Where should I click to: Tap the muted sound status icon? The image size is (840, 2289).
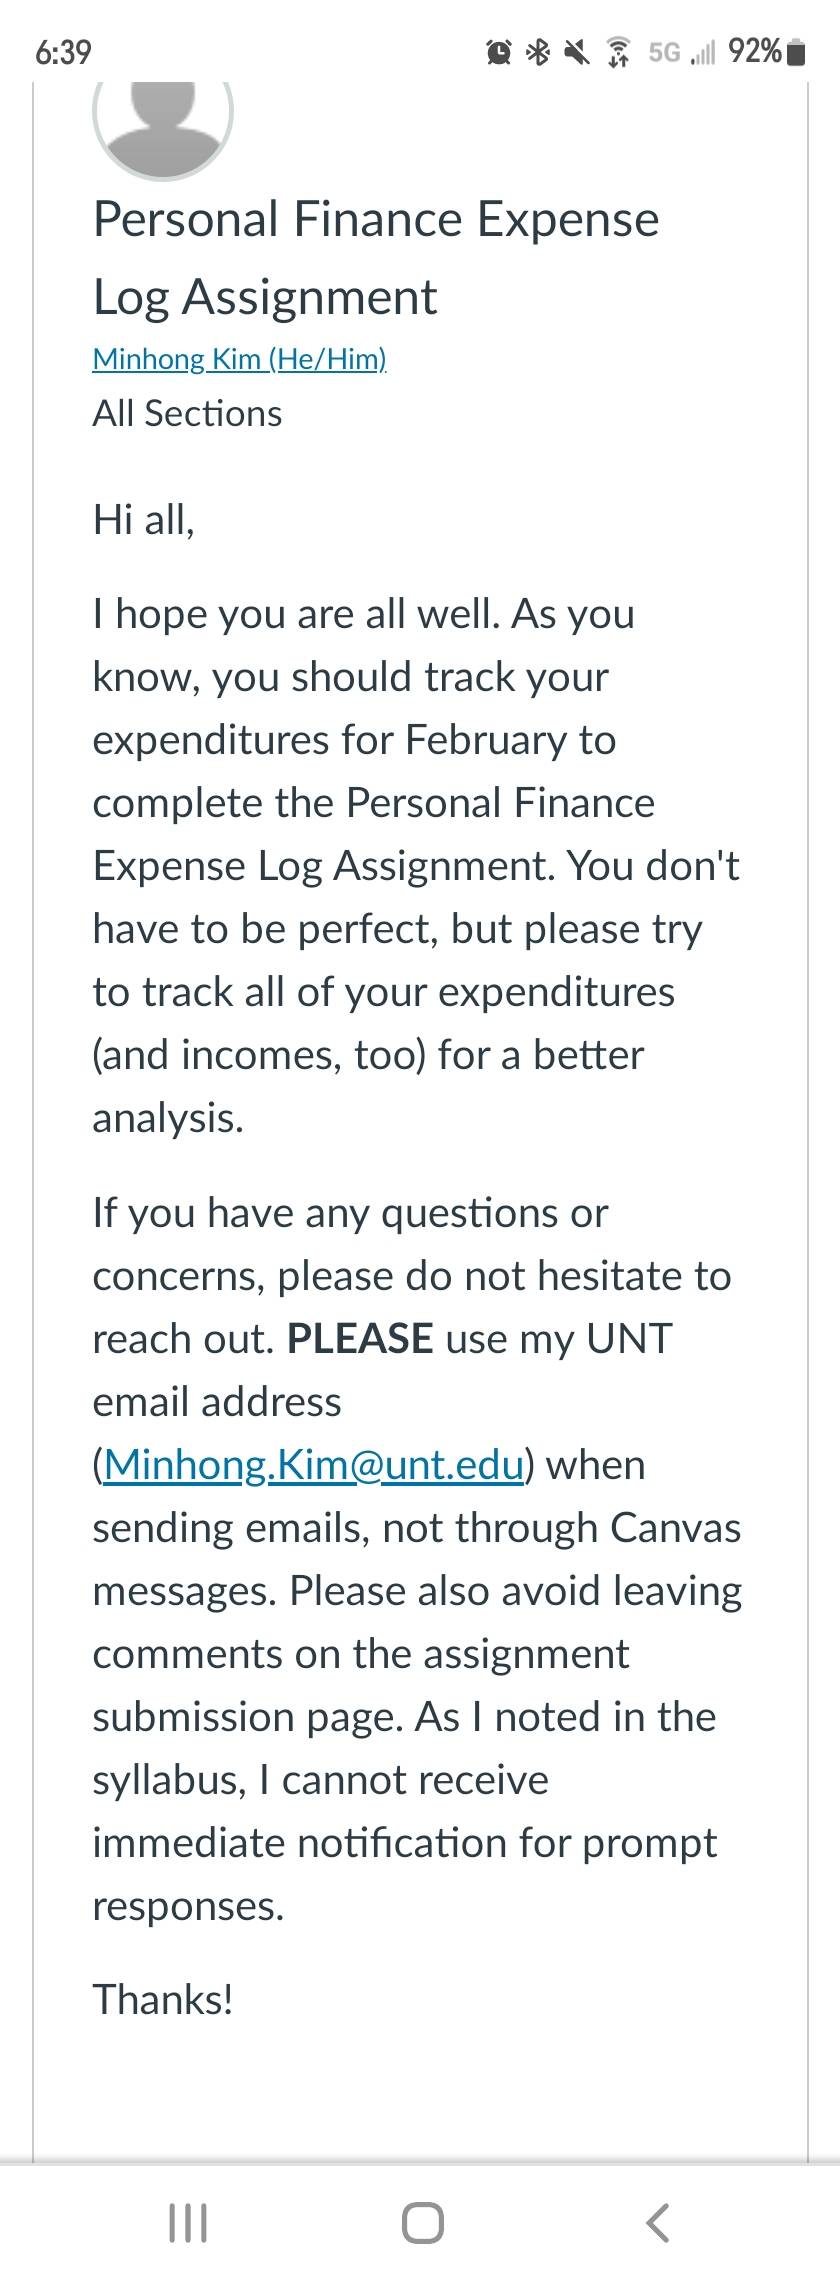pyautogui.click(x=576, y=52)
